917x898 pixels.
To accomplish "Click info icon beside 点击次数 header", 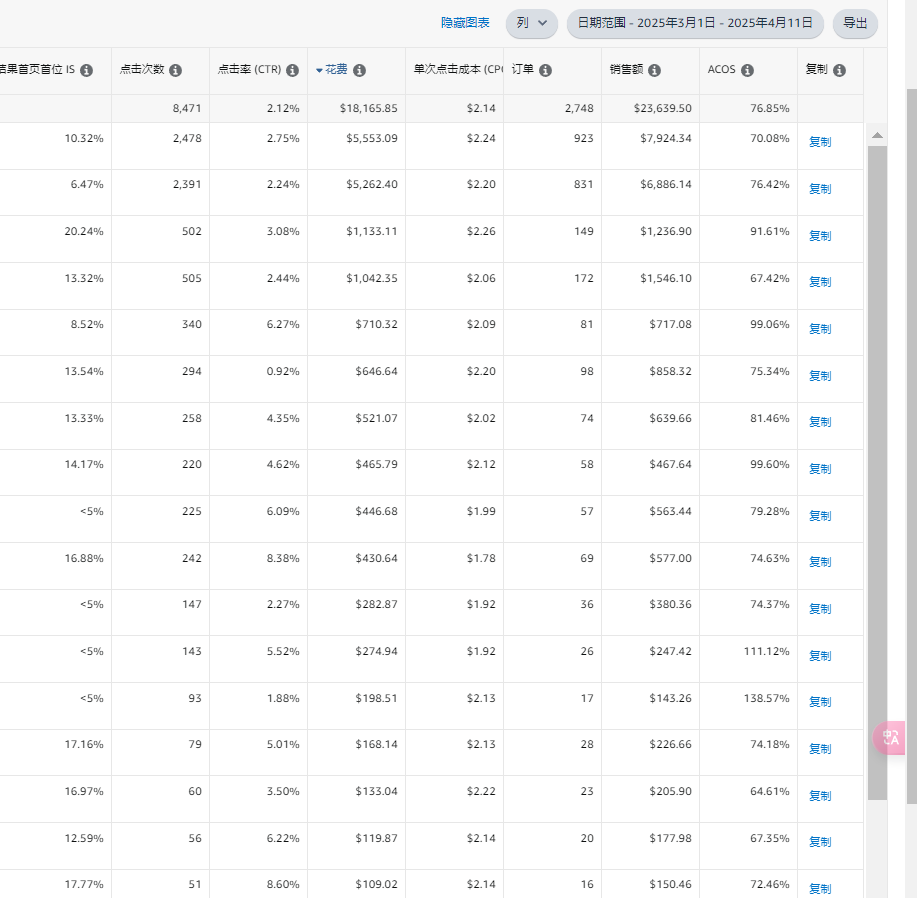I will [175, 70].
